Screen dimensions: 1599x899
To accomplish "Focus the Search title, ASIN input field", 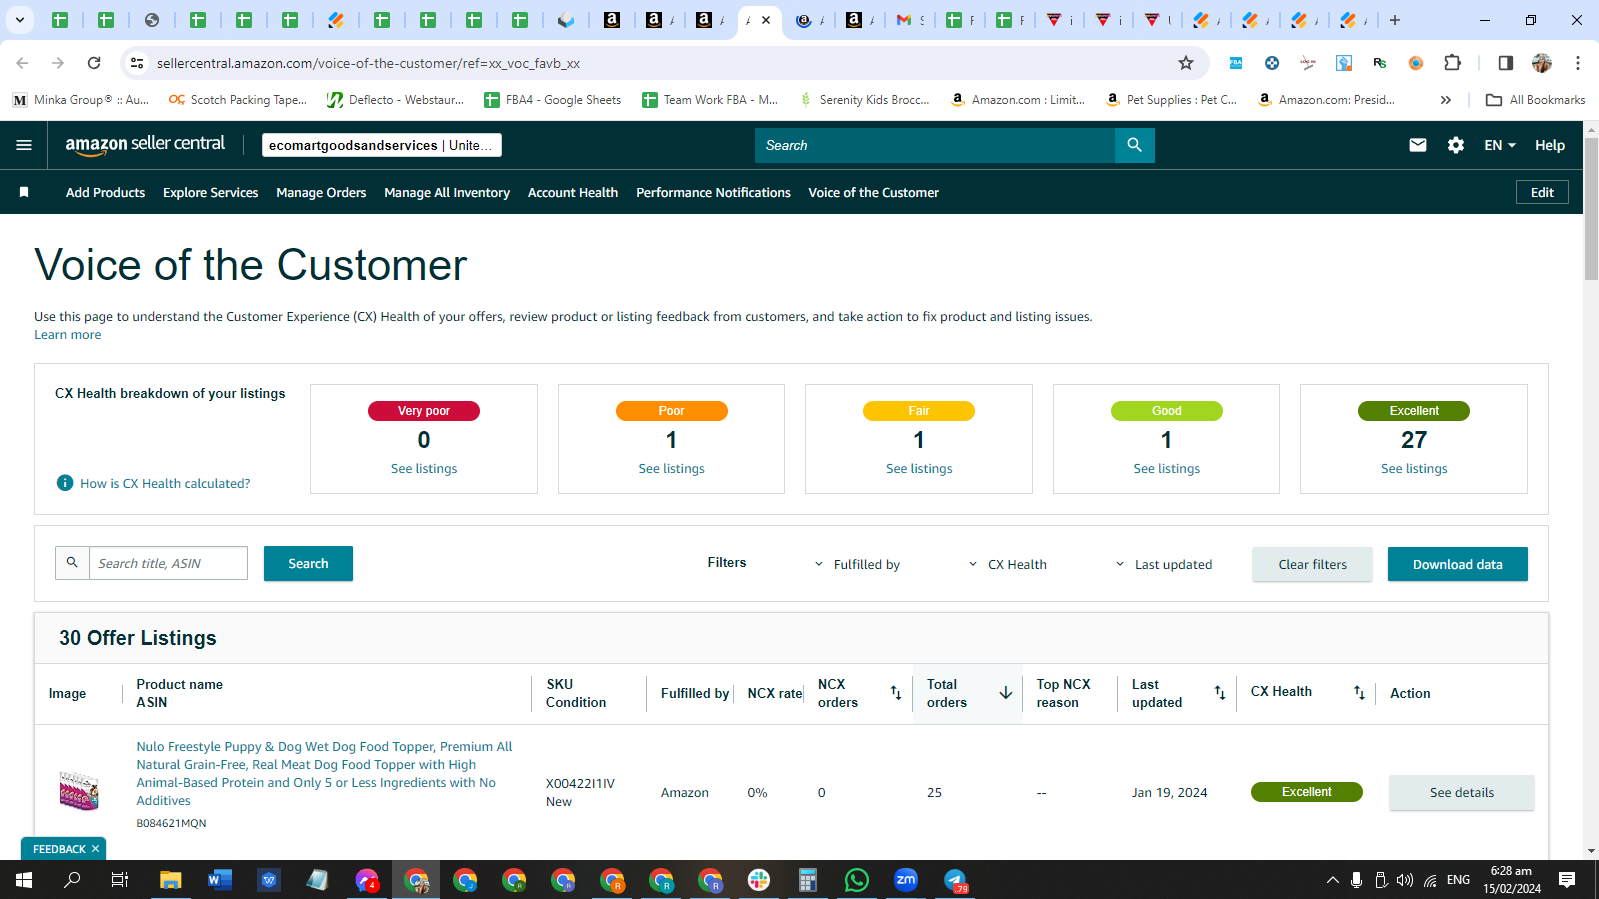I will click(168, 563).
